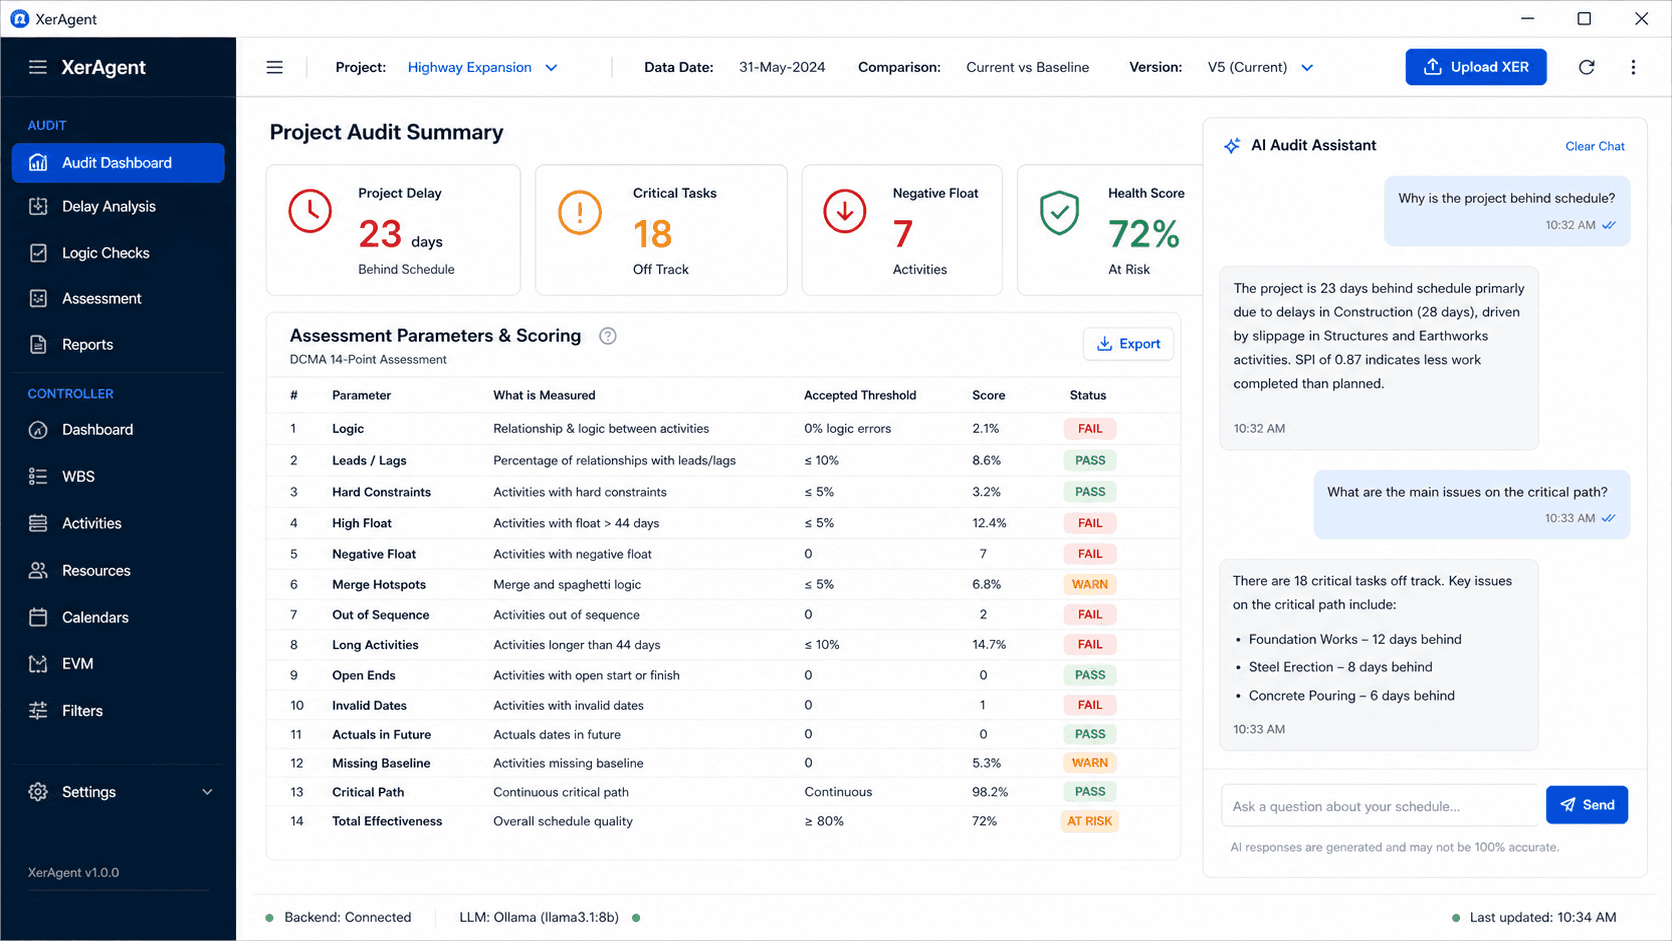Viewport: 1672px width, 941px height.
Task: Click the refresh icon in the top bar
Action: pyautogui.click(x=1586, y=67)
